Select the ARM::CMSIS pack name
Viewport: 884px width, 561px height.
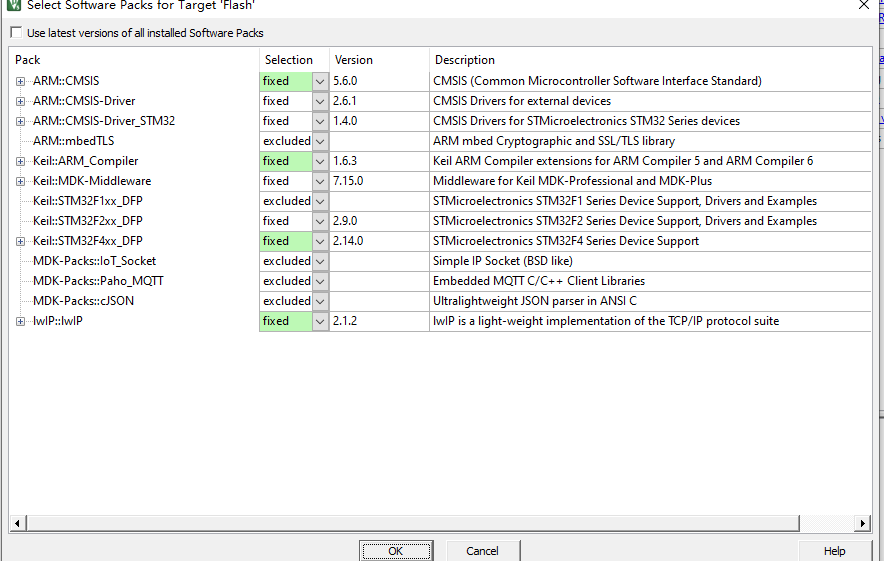[66, 81]
